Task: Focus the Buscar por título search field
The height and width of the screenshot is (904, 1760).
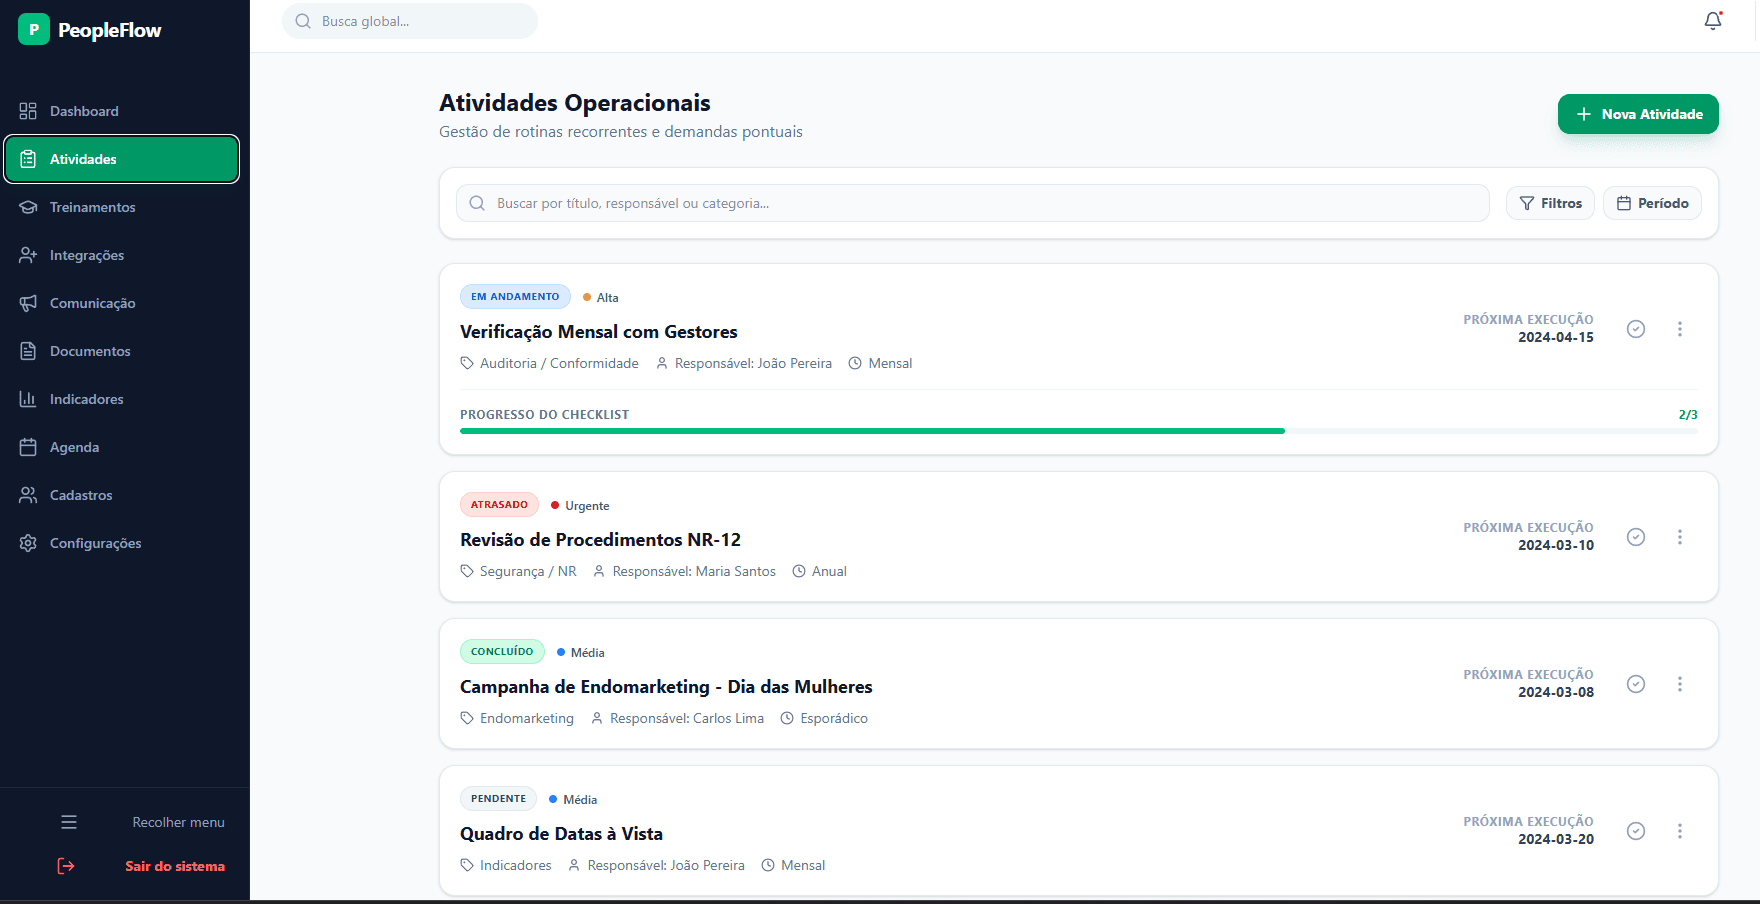Action: point(973,203)
